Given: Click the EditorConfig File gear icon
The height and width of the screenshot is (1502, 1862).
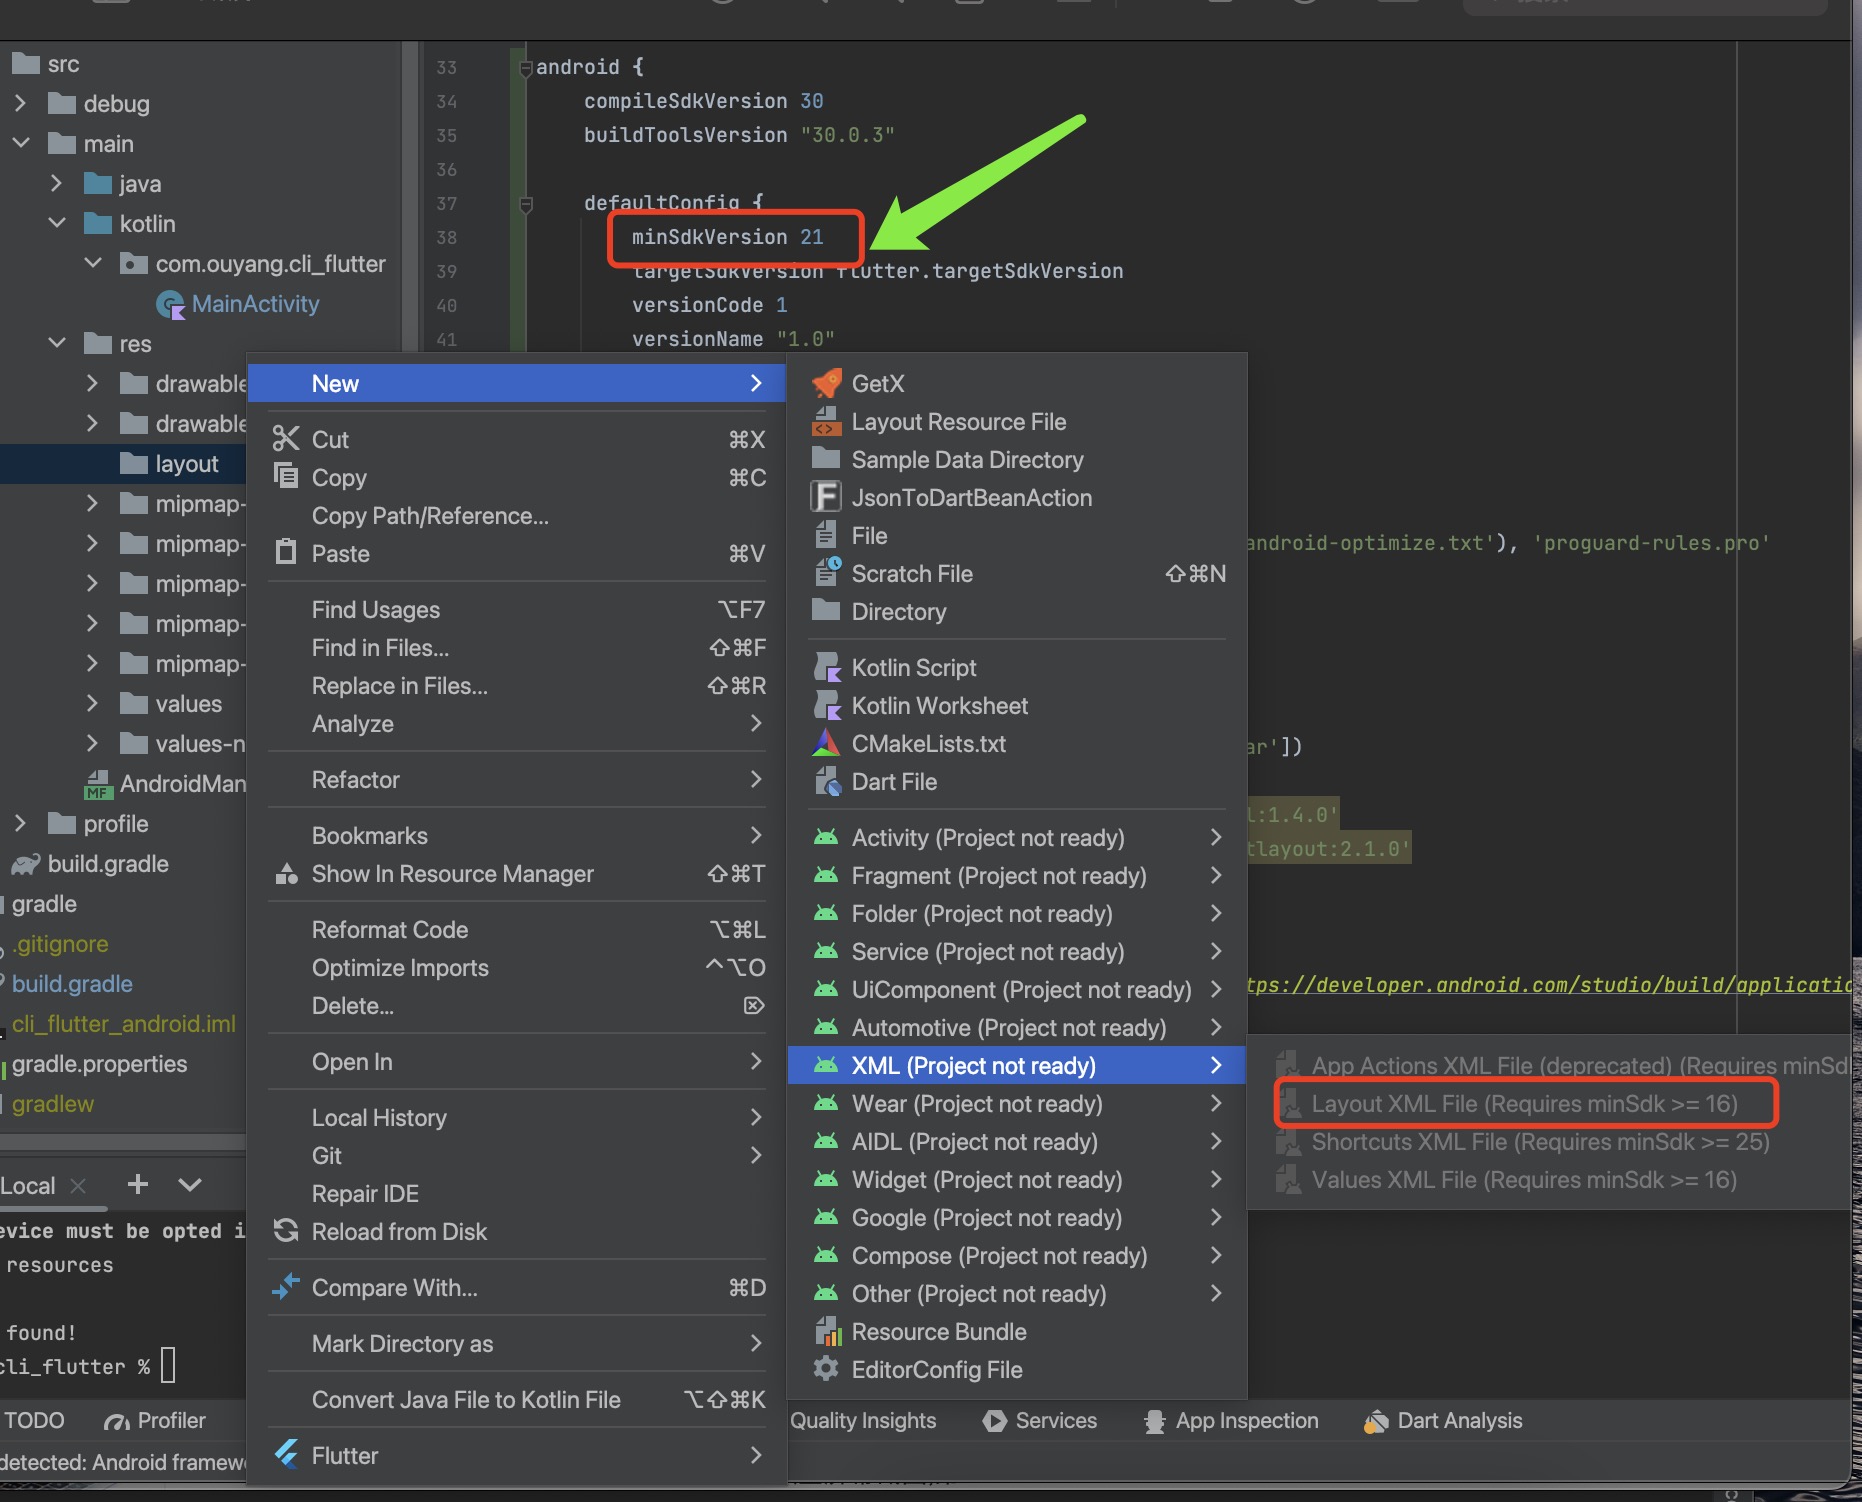Looking at the screenshot, I should pyautogui.click(x=826, y=1369).
